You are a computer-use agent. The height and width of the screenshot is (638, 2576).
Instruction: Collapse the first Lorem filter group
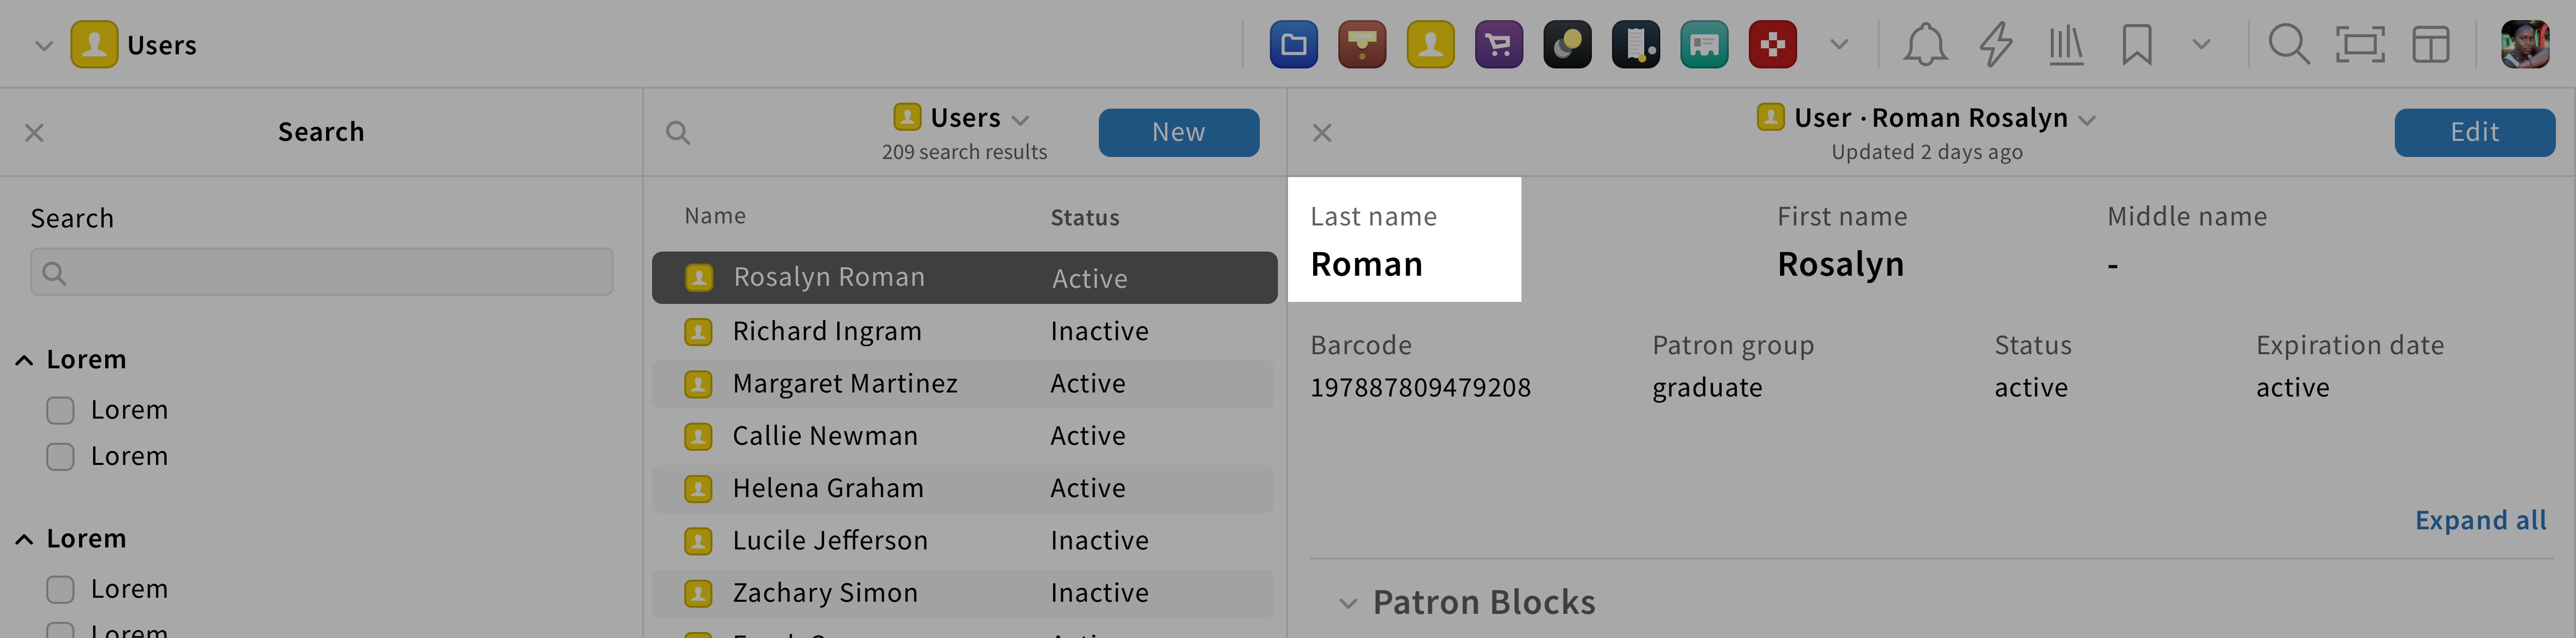click(x=25, y=360)
